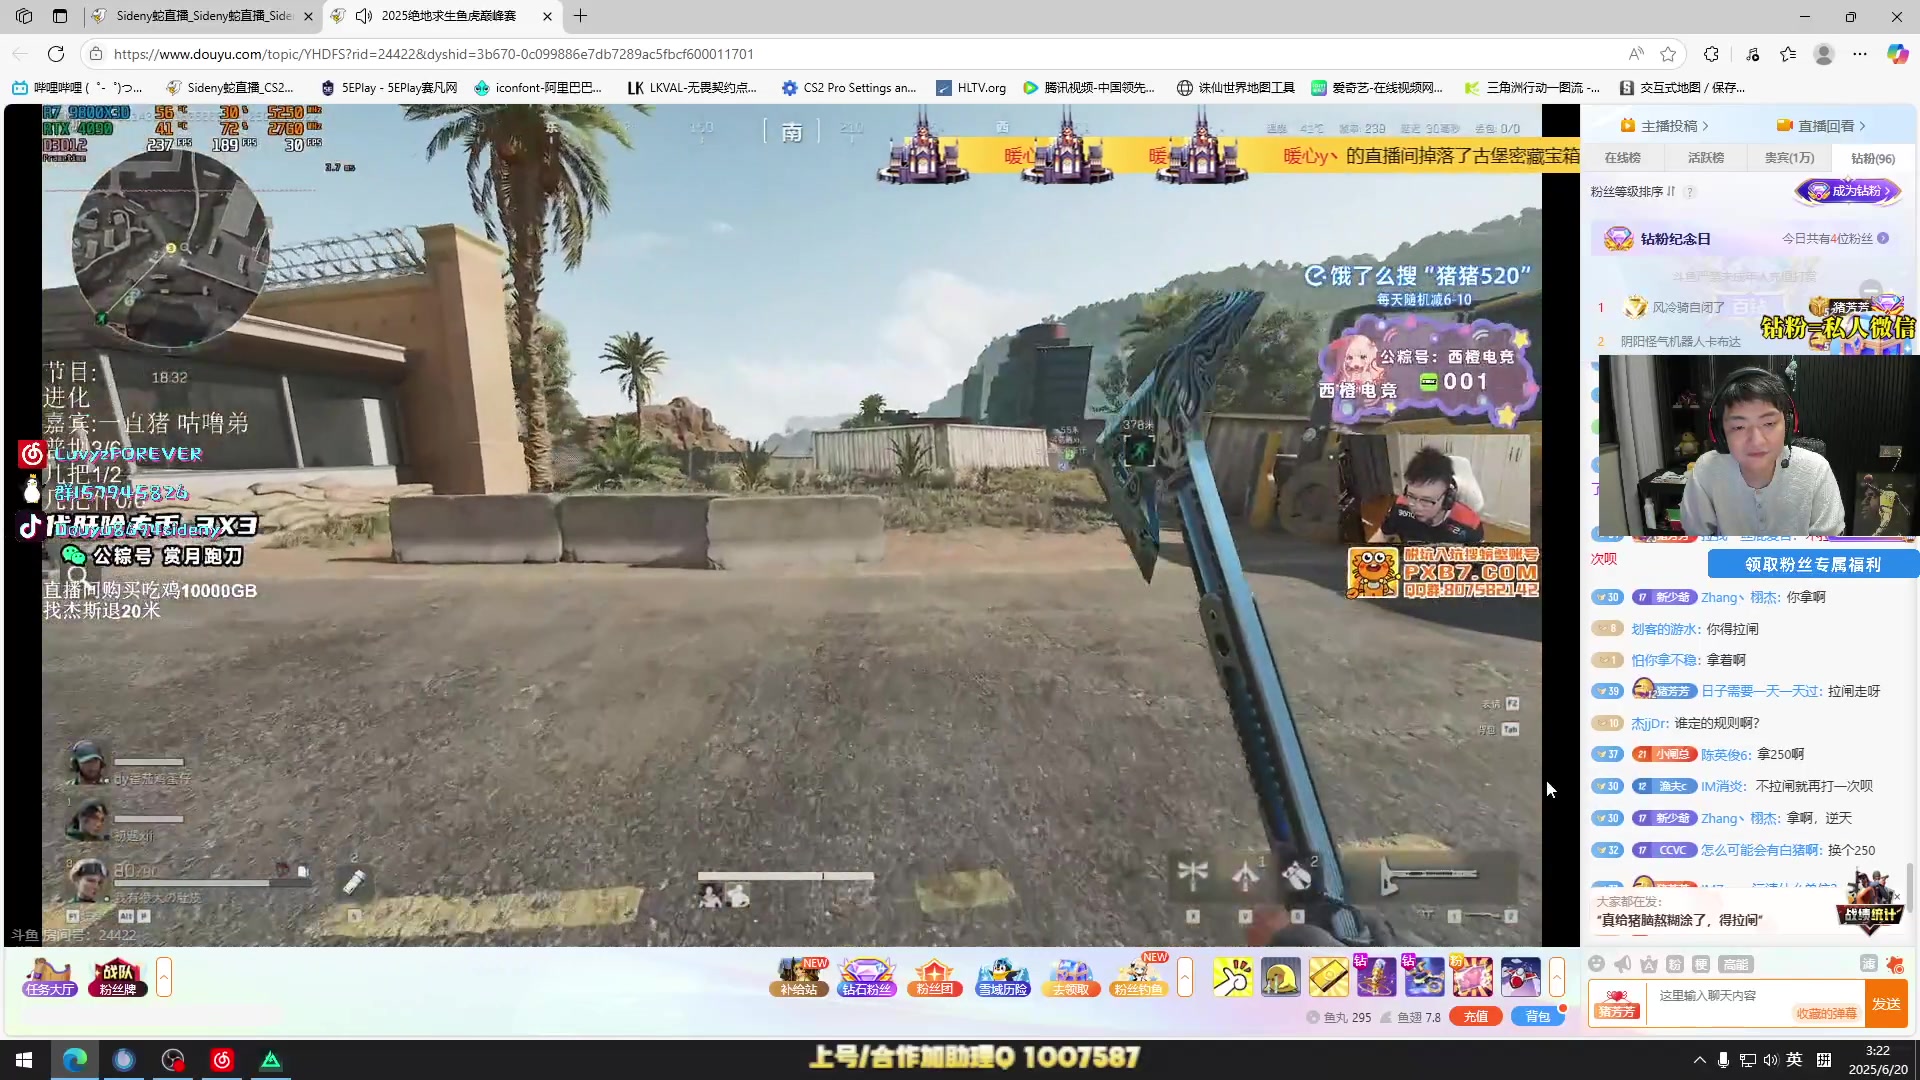Switch to the 活跃榜 tab
This screenshot has width=1920, height=1080.
click(1705, 158)
